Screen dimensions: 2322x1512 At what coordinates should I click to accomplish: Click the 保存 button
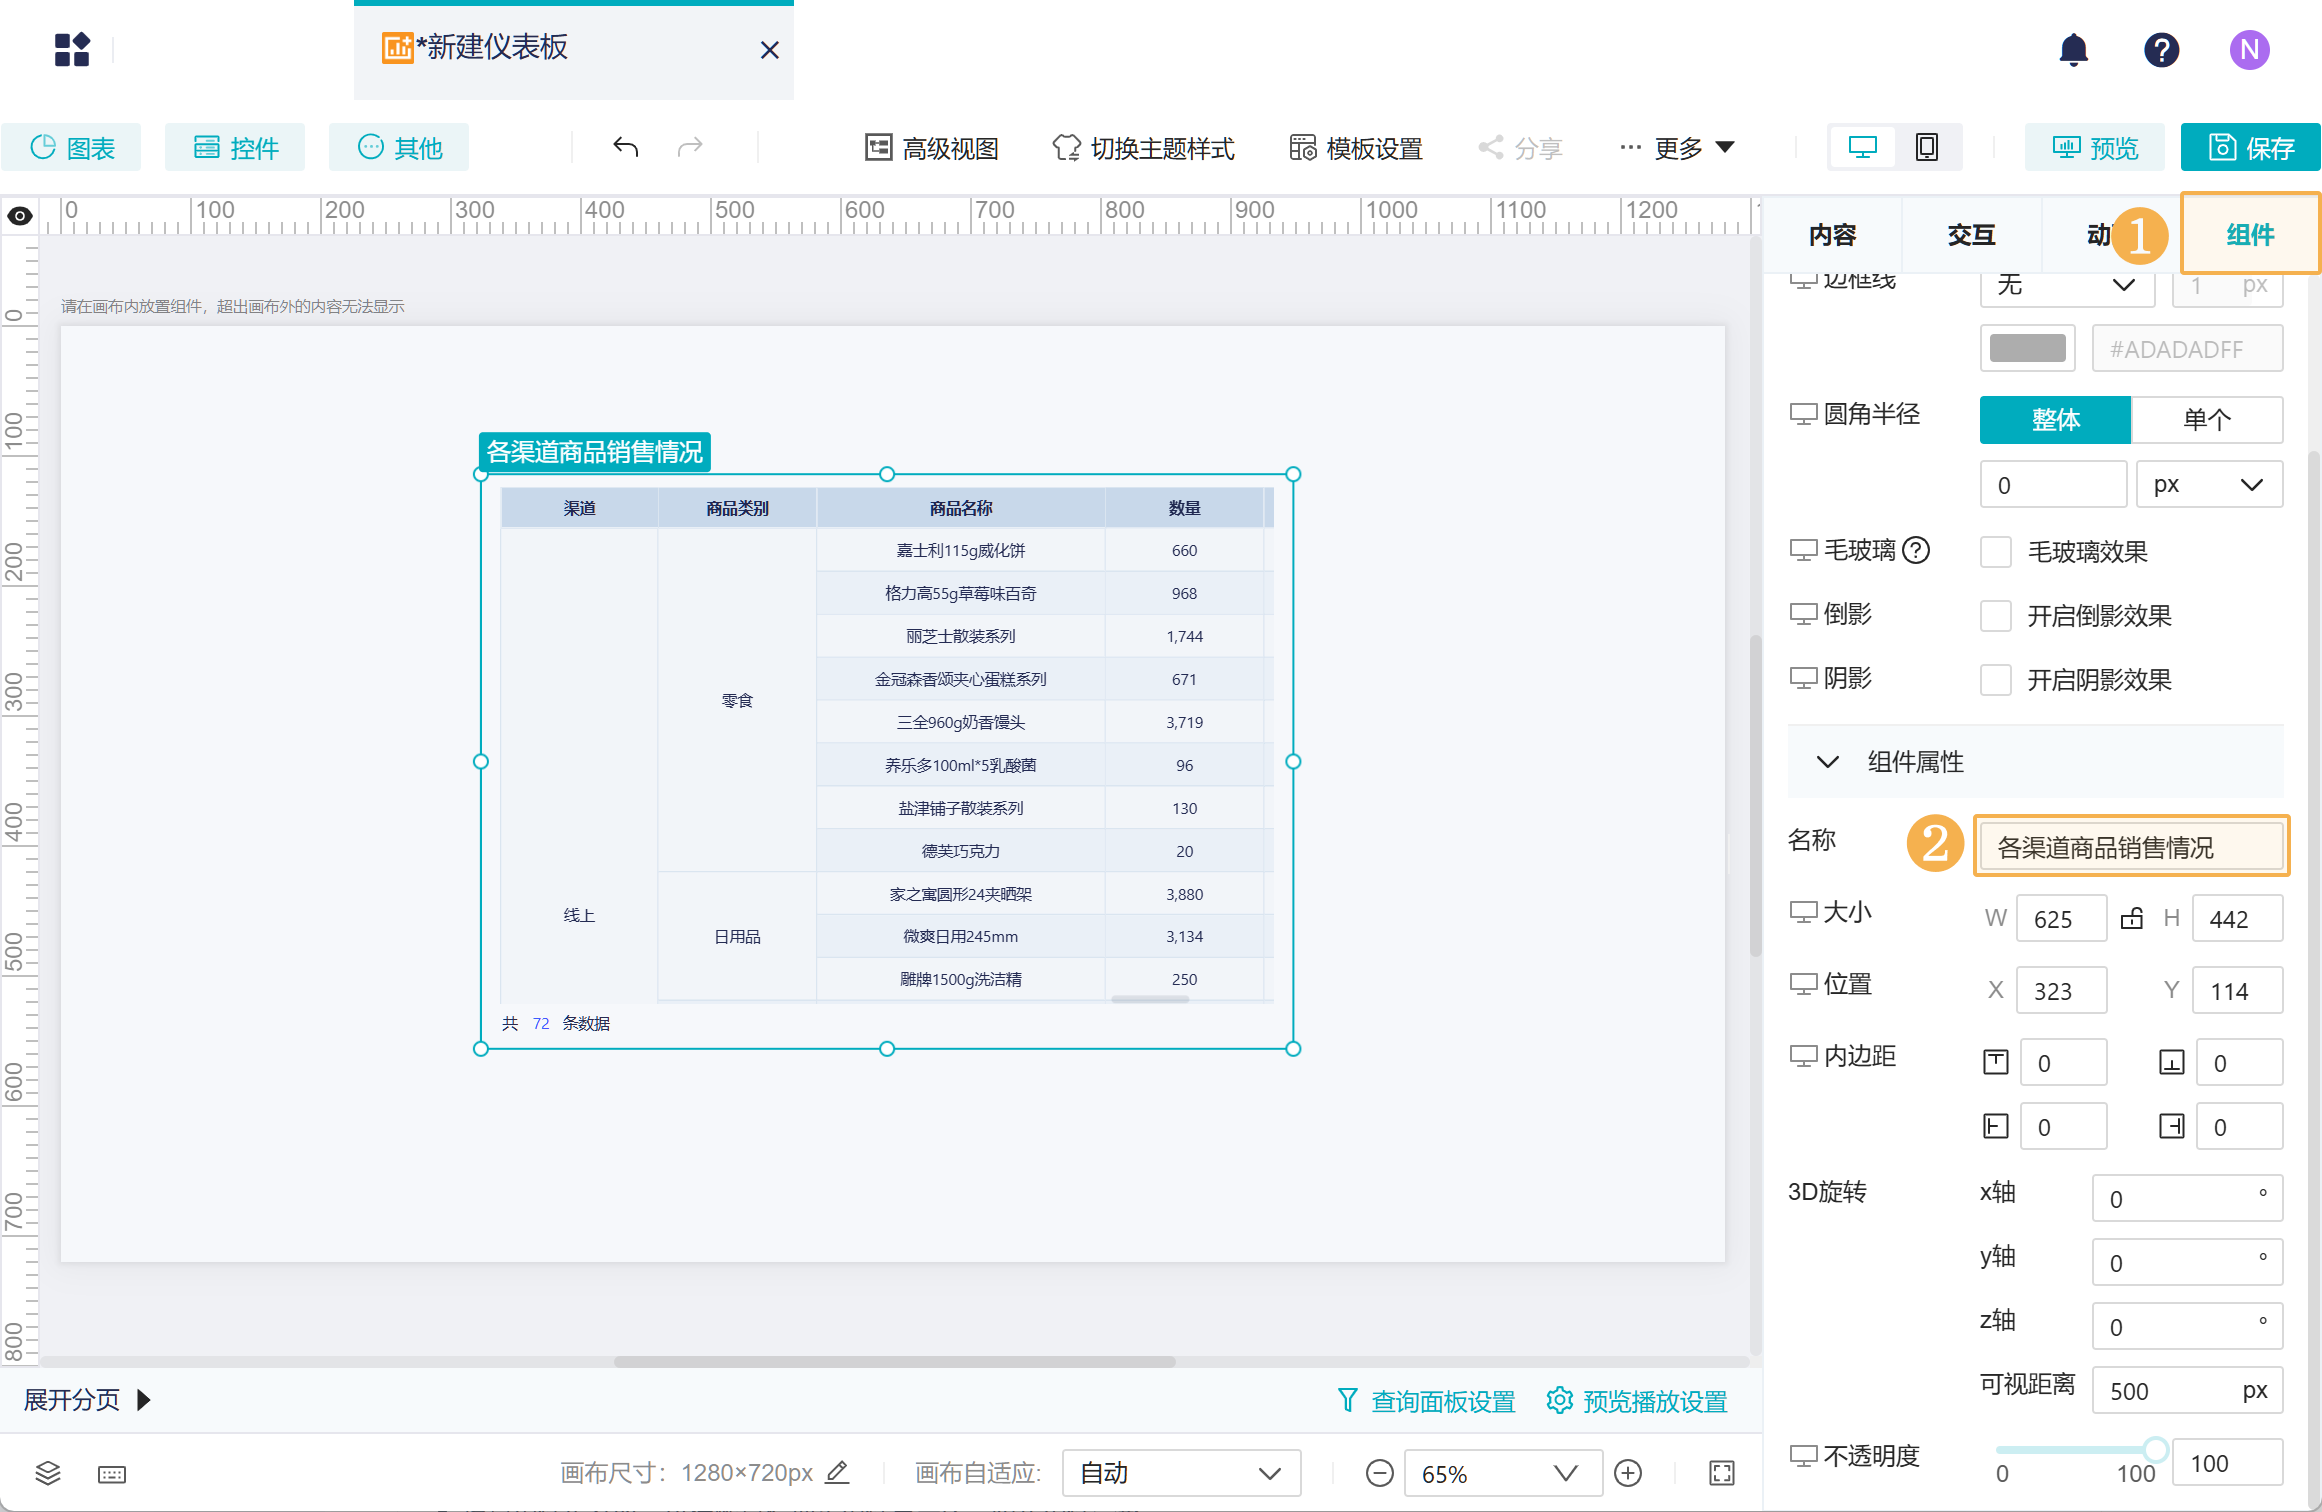click(2250, 148)
